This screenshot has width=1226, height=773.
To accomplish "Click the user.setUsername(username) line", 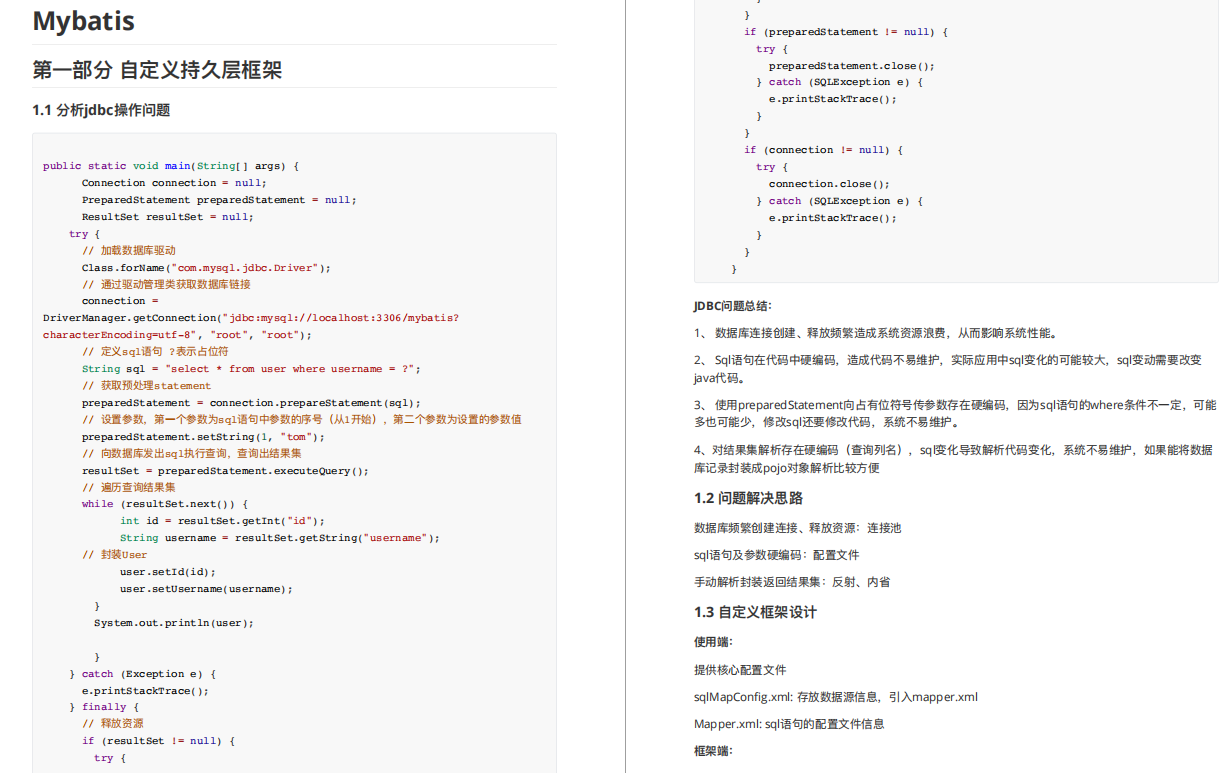I will tap(206, 589).
